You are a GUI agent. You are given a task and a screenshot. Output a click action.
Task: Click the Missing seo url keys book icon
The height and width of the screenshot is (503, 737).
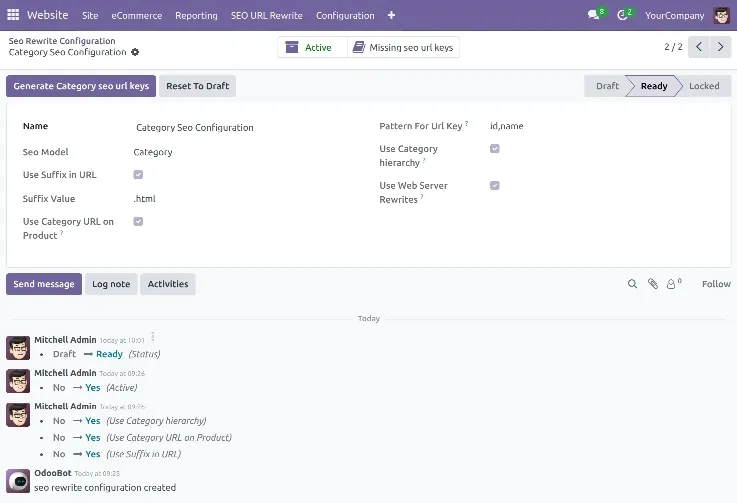click(x=359, y=47)
